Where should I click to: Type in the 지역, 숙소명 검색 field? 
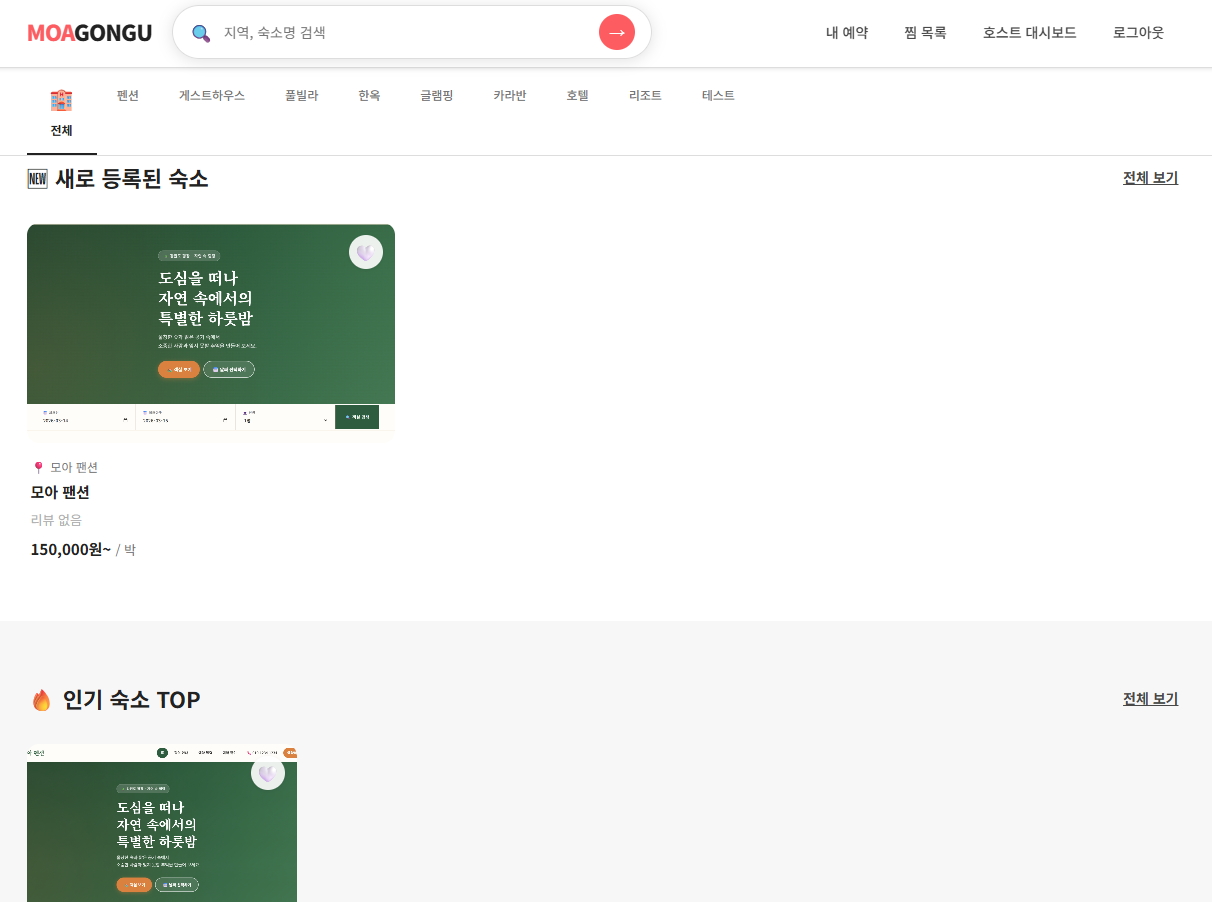pos(400,33)
